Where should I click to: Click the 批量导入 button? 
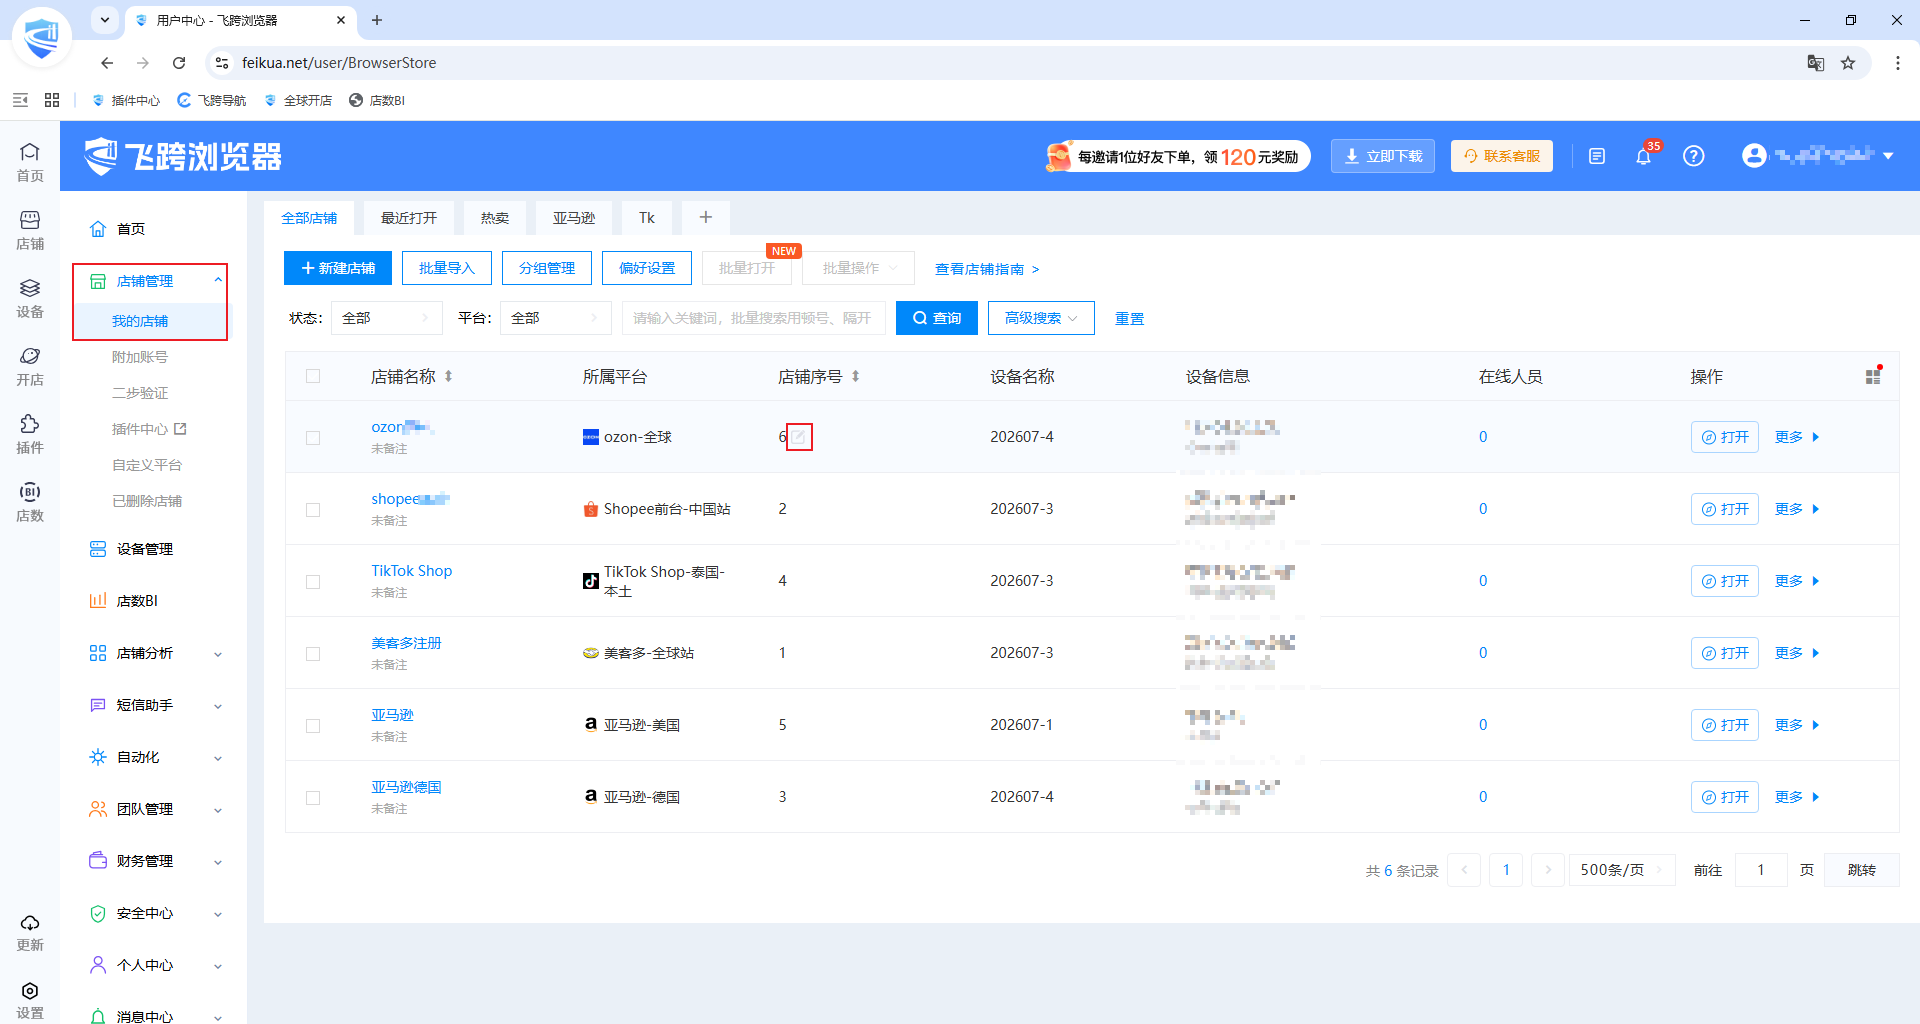point(446,268)
